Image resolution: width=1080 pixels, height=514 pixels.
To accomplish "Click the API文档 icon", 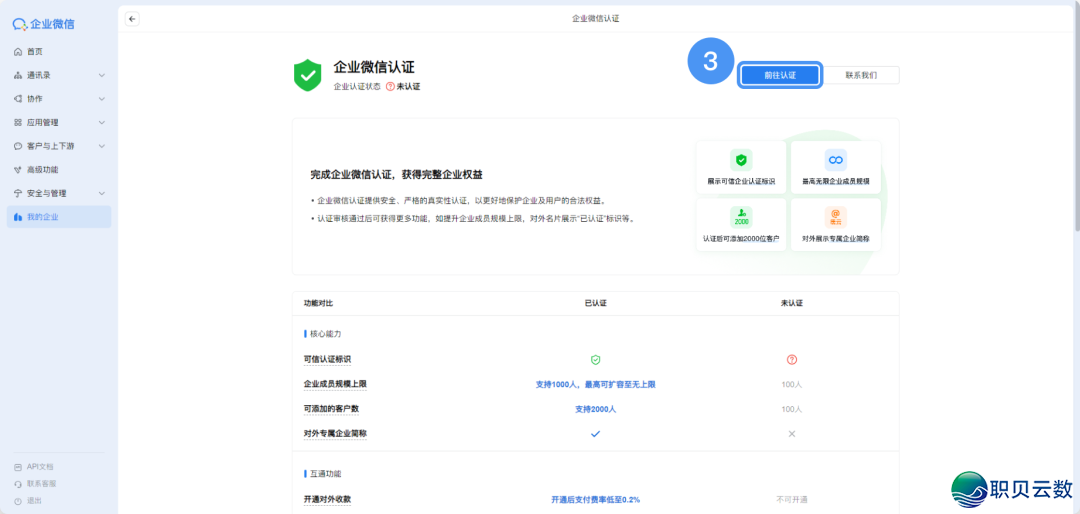I will [18, 466].
